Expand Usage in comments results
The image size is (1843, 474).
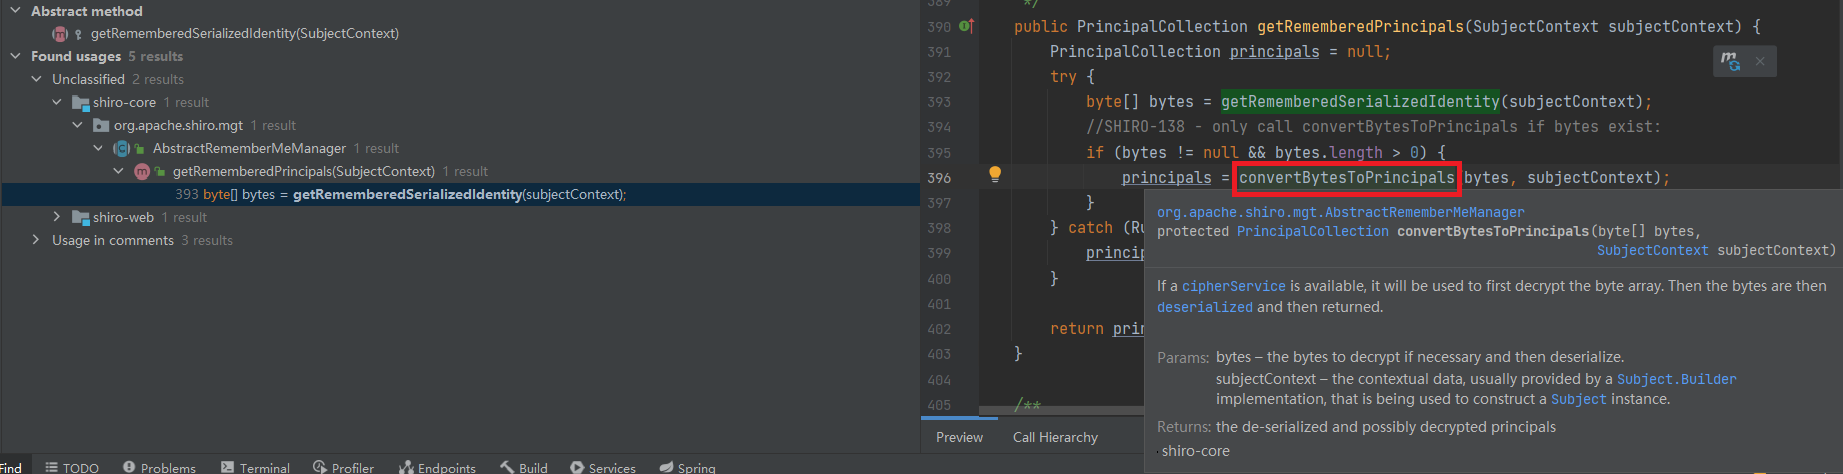click(36, 240)
